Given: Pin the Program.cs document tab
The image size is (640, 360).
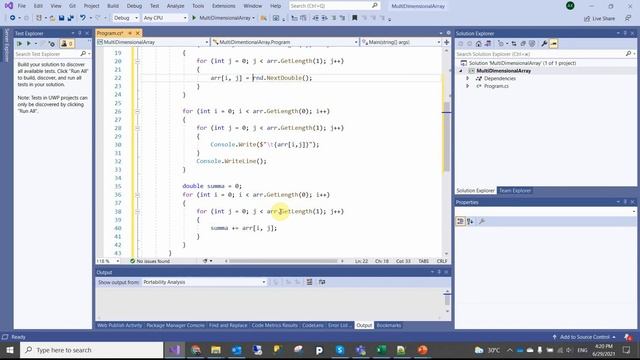Looking at the screenshot, I should (130, 33).
